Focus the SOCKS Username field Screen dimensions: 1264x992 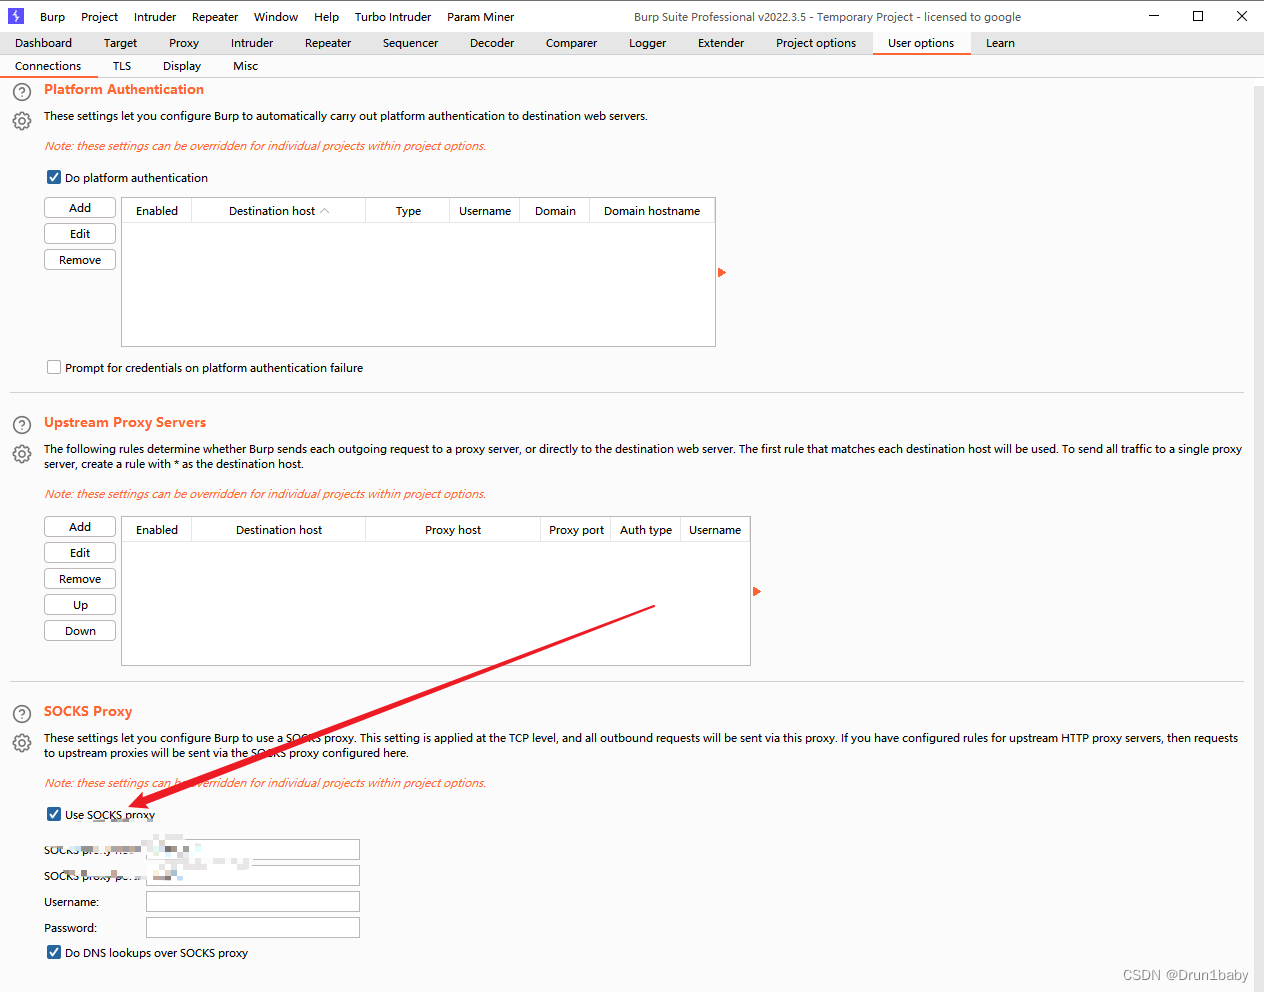click(253, 902)
